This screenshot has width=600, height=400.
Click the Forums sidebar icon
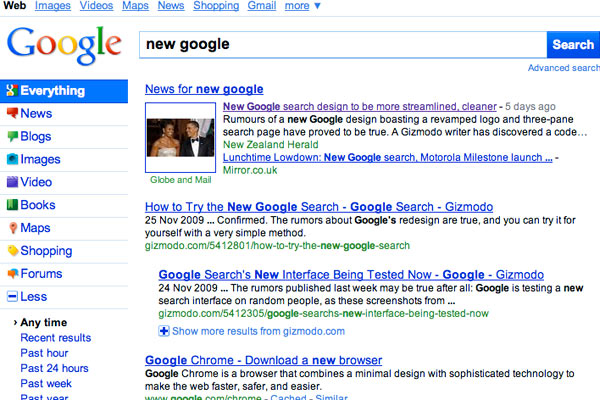click(x=12, y=274)
